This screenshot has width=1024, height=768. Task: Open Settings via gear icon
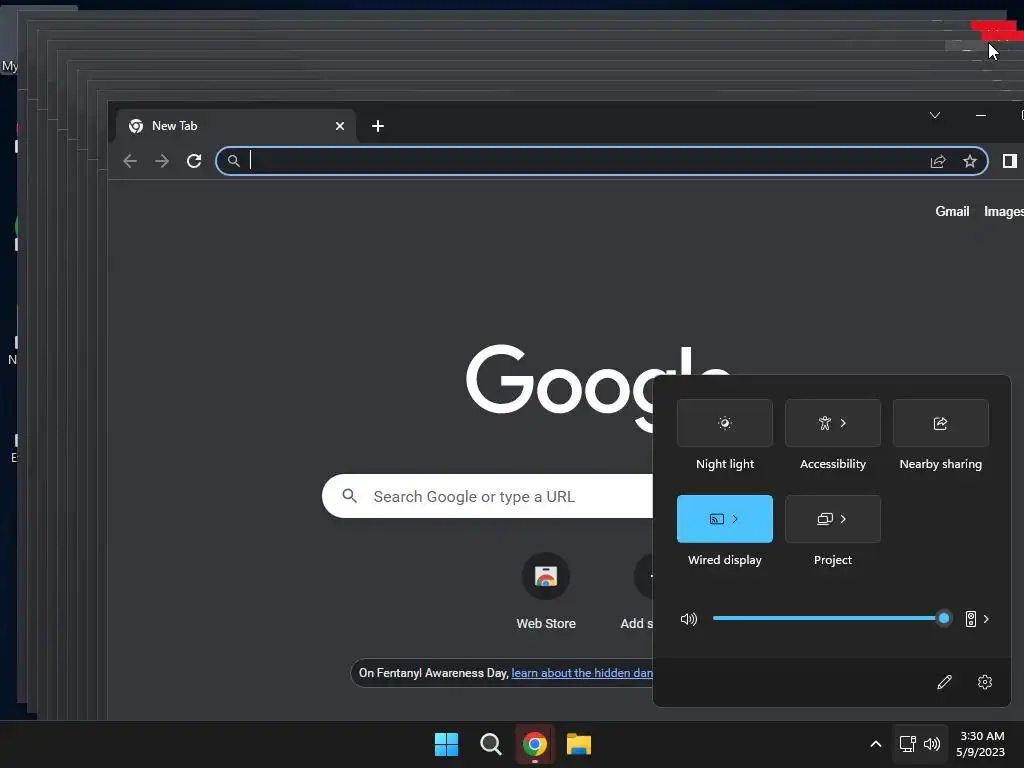coord(985,682)
